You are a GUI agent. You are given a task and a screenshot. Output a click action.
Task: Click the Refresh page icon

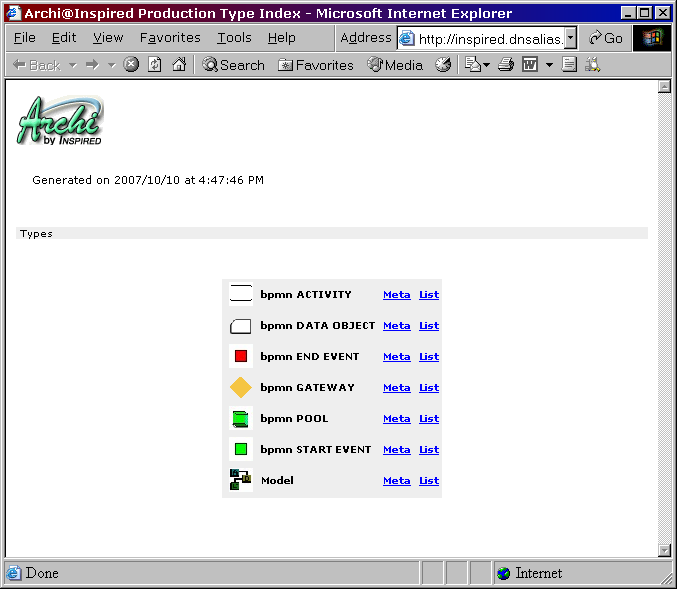155,65
